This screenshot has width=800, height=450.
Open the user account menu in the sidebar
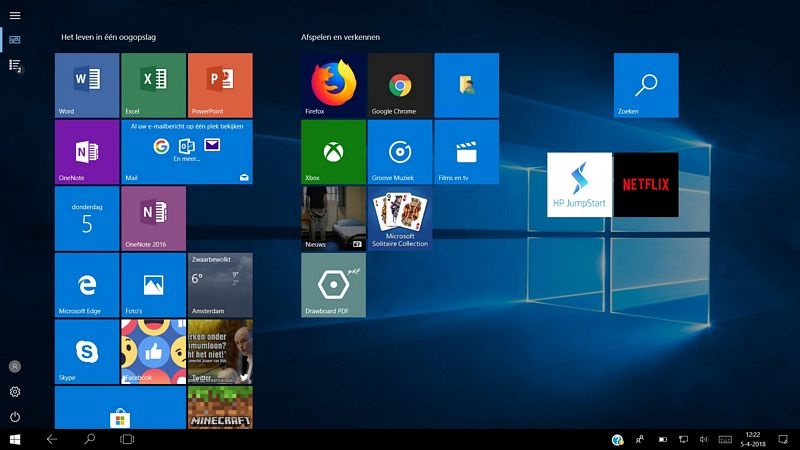15,366
